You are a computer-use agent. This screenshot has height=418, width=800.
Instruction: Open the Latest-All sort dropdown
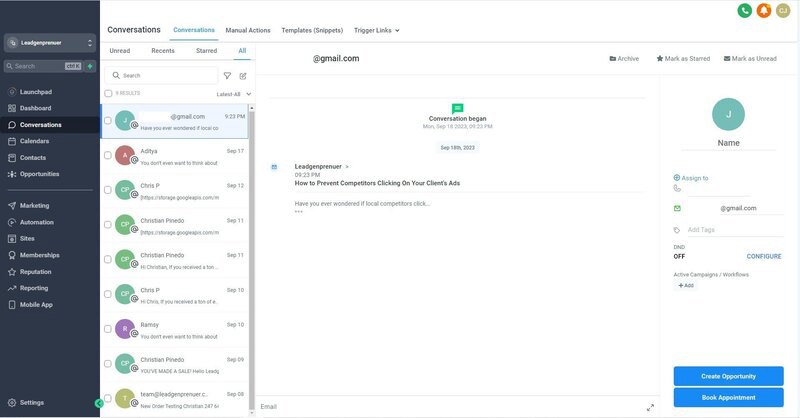point(233,94)
